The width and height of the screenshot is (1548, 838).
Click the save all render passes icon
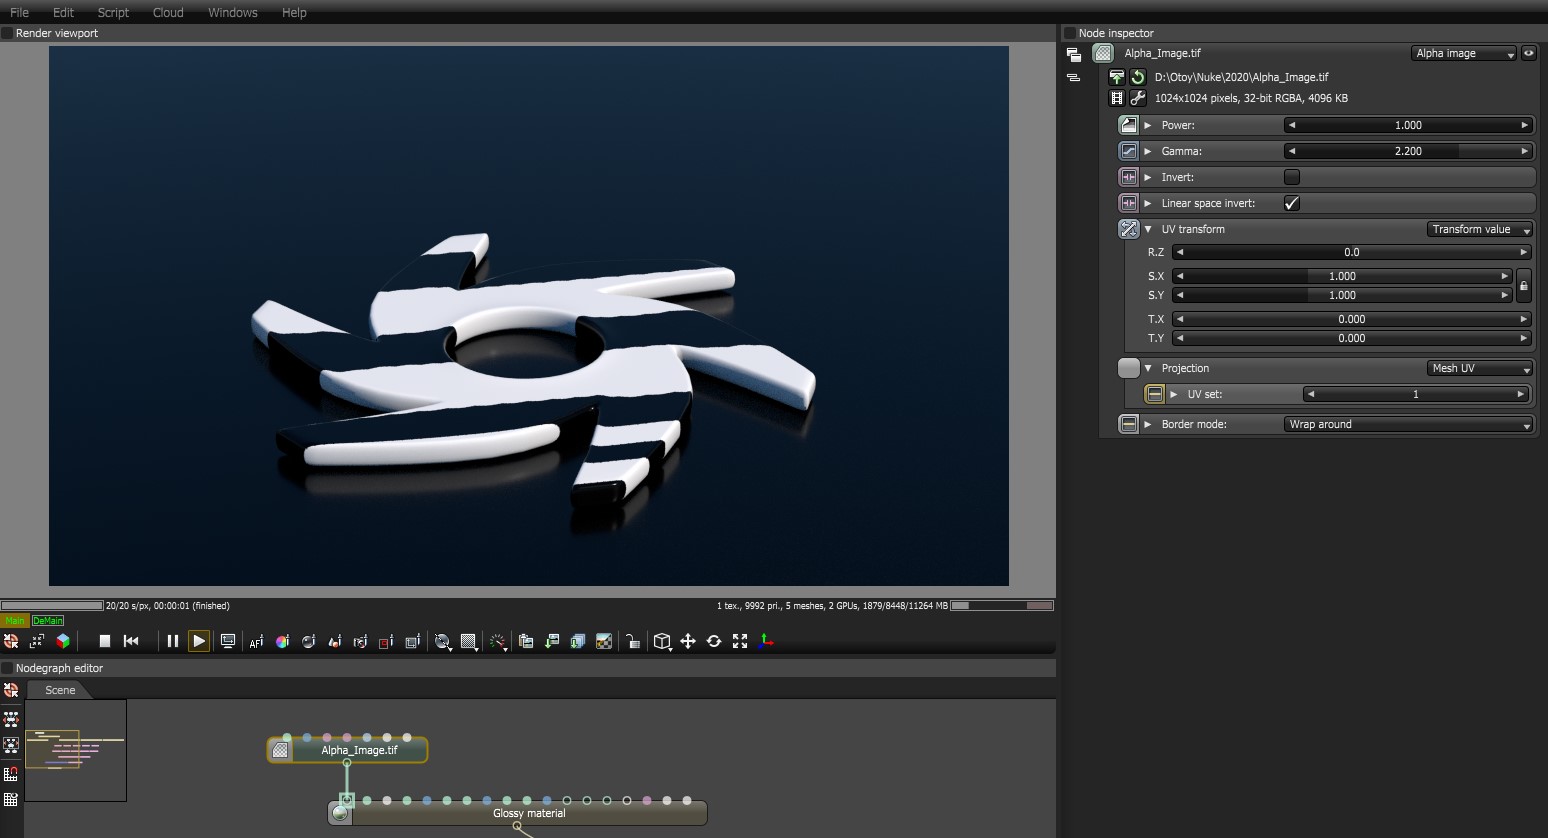578,642
